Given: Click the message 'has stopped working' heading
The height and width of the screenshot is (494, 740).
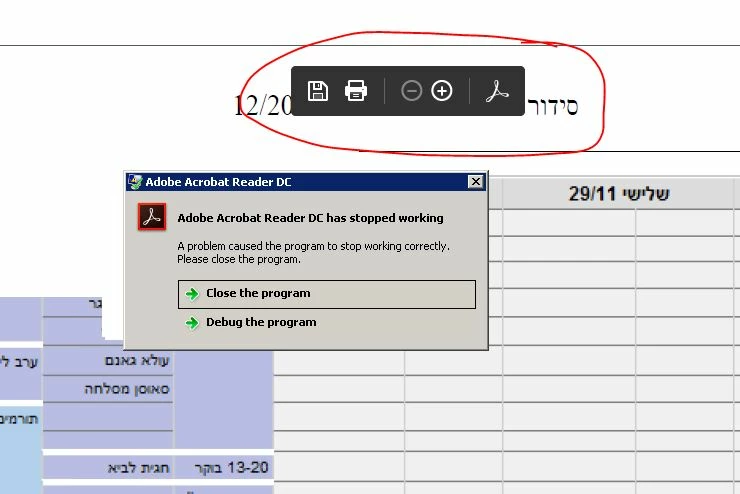Looking at the screenshot, I should coord(311,218).
